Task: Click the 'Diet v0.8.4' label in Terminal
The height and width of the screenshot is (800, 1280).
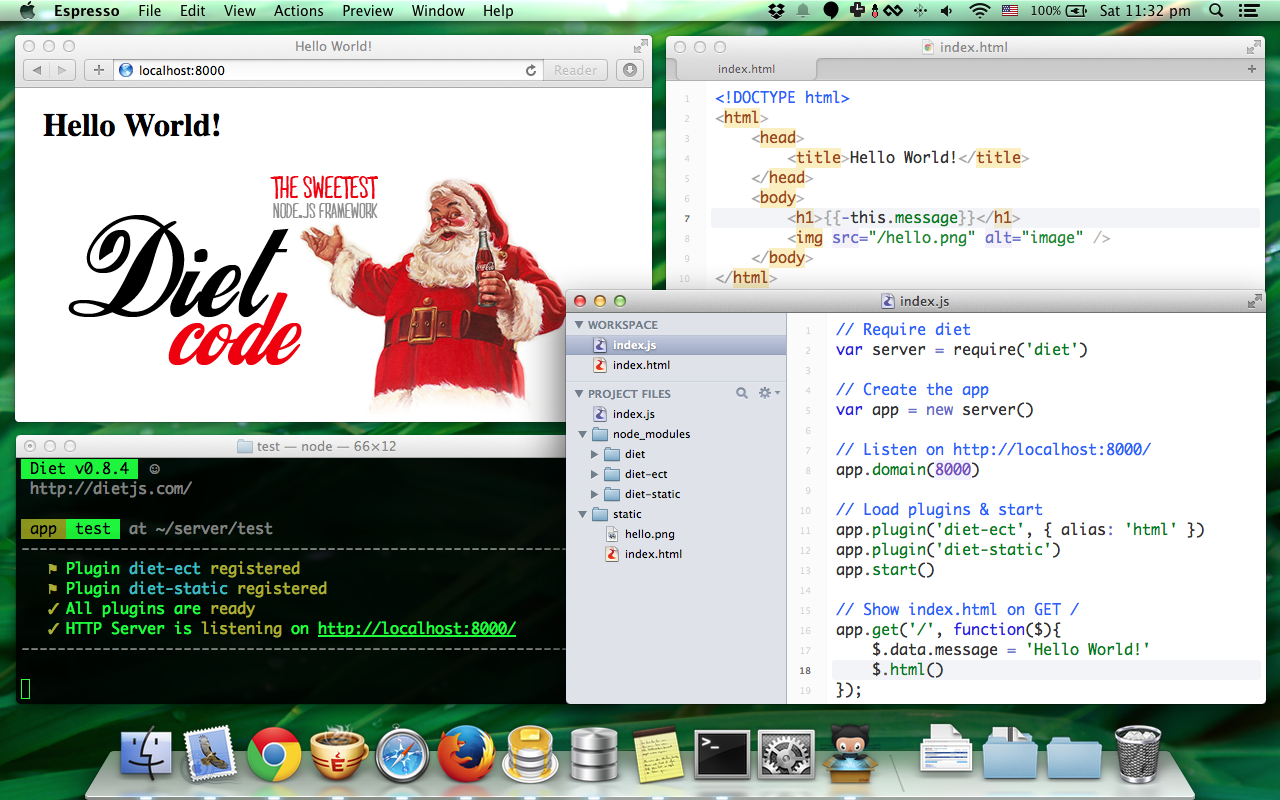Action: click(79, 469)
